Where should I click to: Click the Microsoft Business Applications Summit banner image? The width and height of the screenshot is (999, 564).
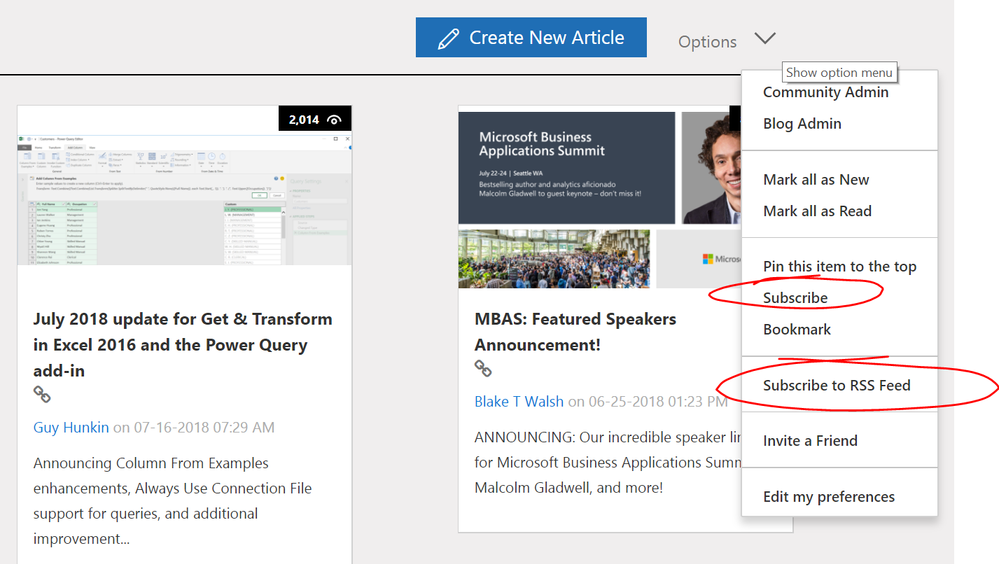pyautogui.click(x=566, y=168)
